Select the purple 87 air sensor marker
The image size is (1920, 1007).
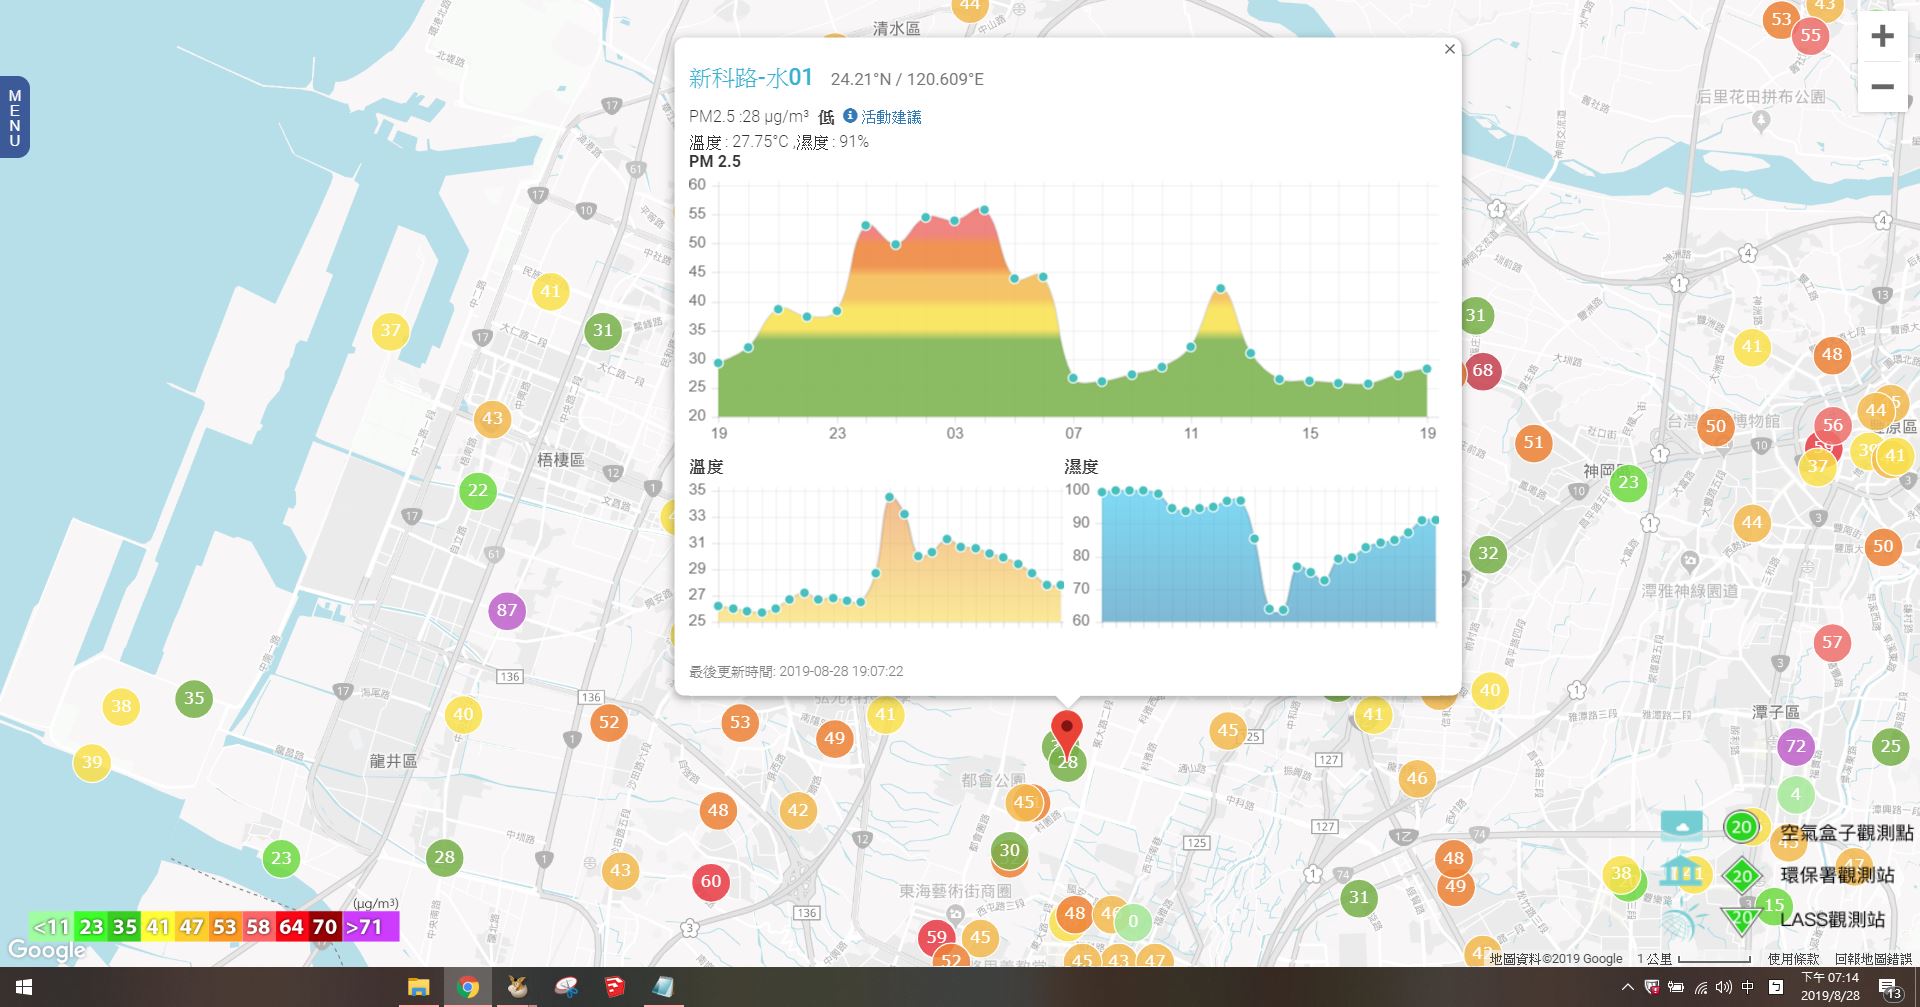tap(507, 610)
